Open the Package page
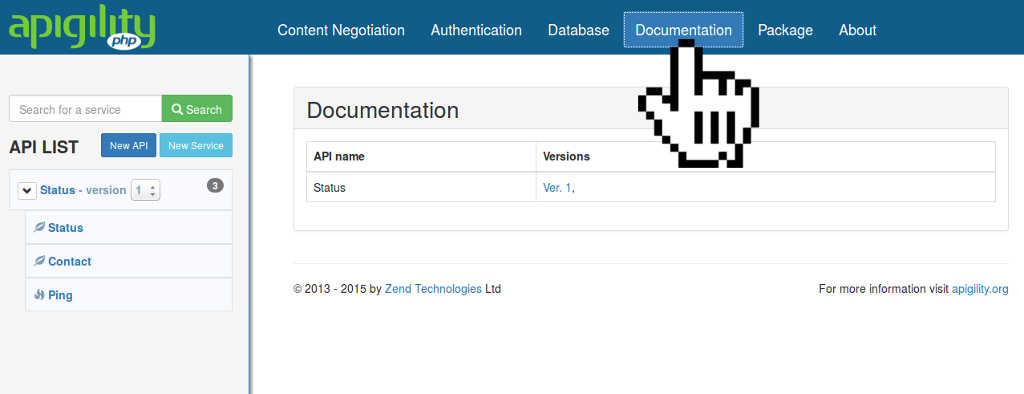Image resolution: width=1024 pixels, height=394 pixels. [x=785, y=30]
